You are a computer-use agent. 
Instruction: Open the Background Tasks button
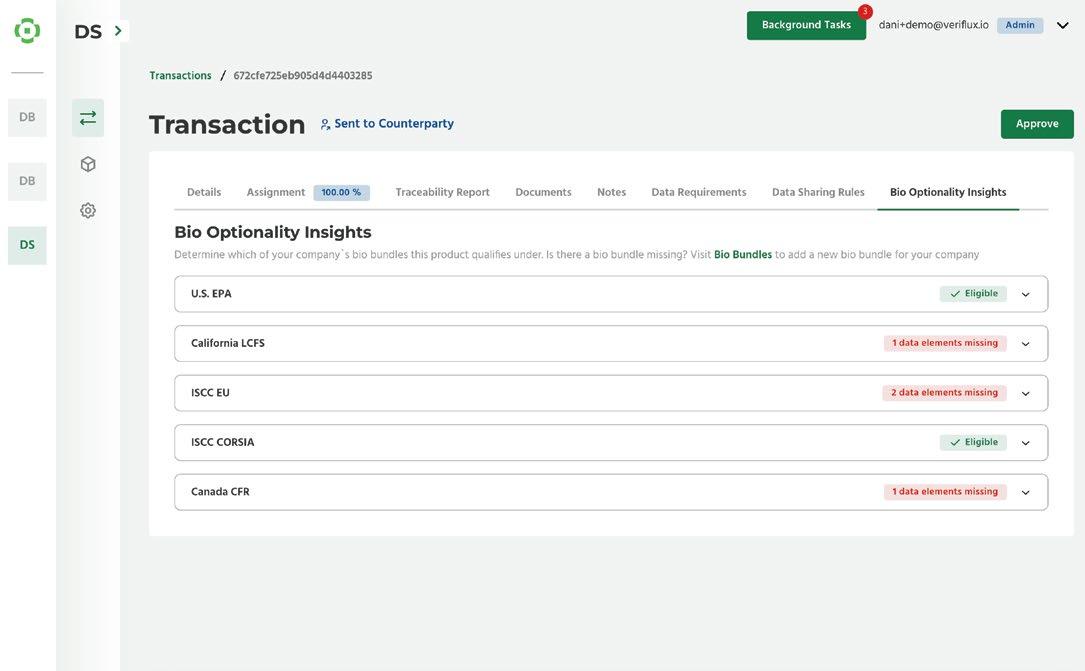pos(806,25)
